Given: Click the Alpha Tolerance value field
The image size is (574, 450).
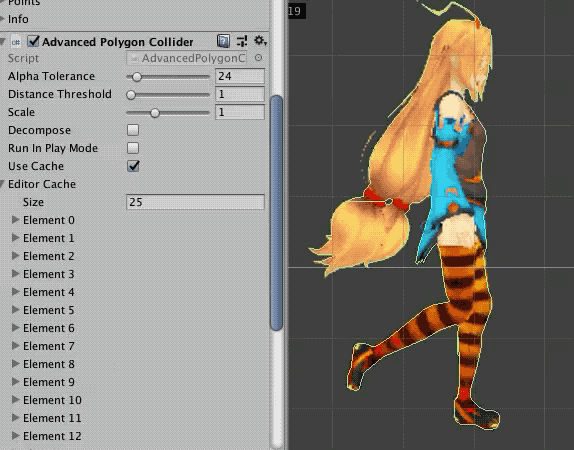Looking at the screenshot, I should (x=240, y=76).
